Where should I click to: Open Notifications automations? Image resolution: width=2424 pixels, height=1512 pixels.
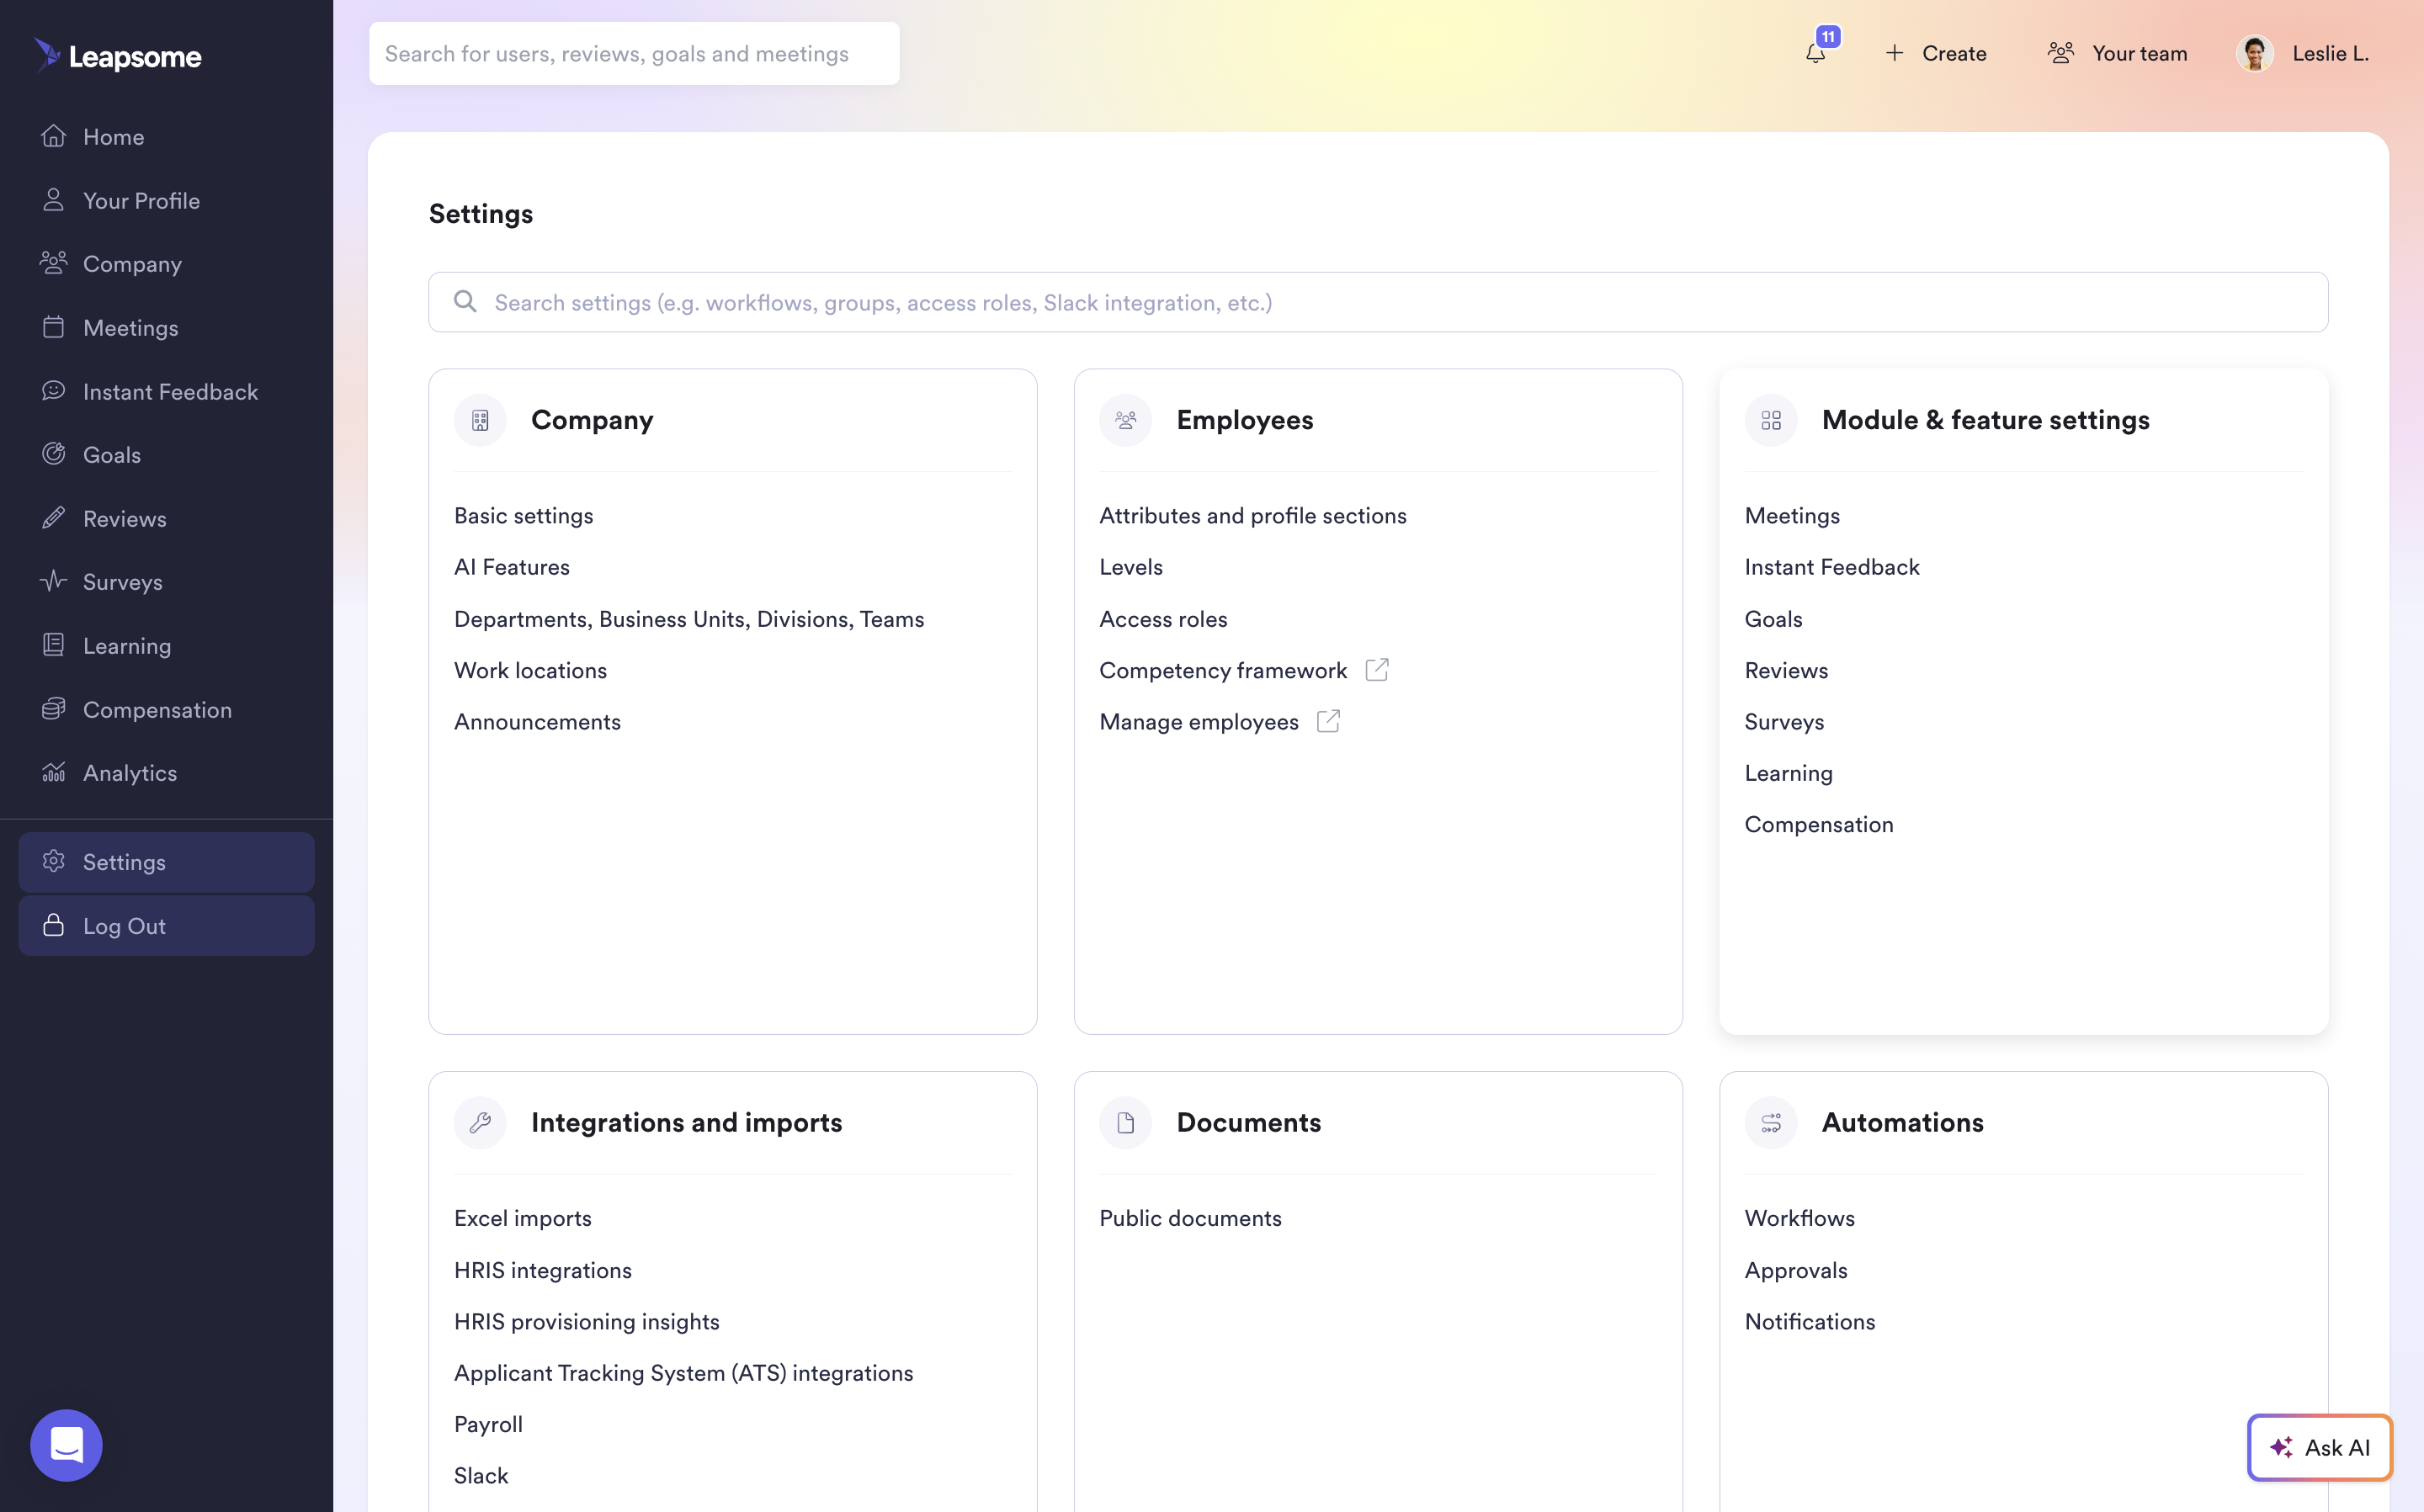[1810, 1321]
